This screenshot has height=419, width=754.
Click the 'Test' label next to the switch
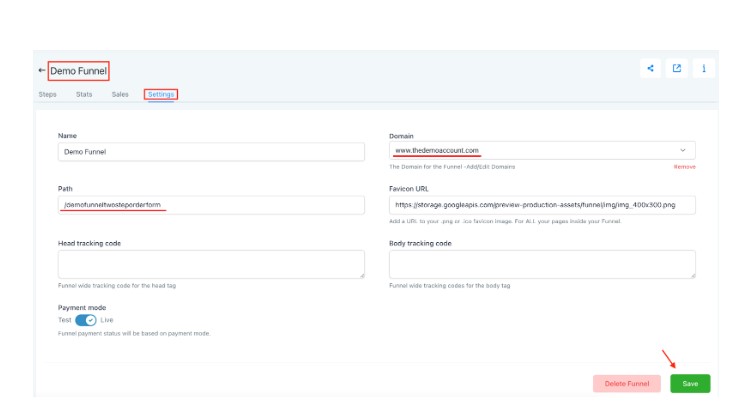coord(64,320)
